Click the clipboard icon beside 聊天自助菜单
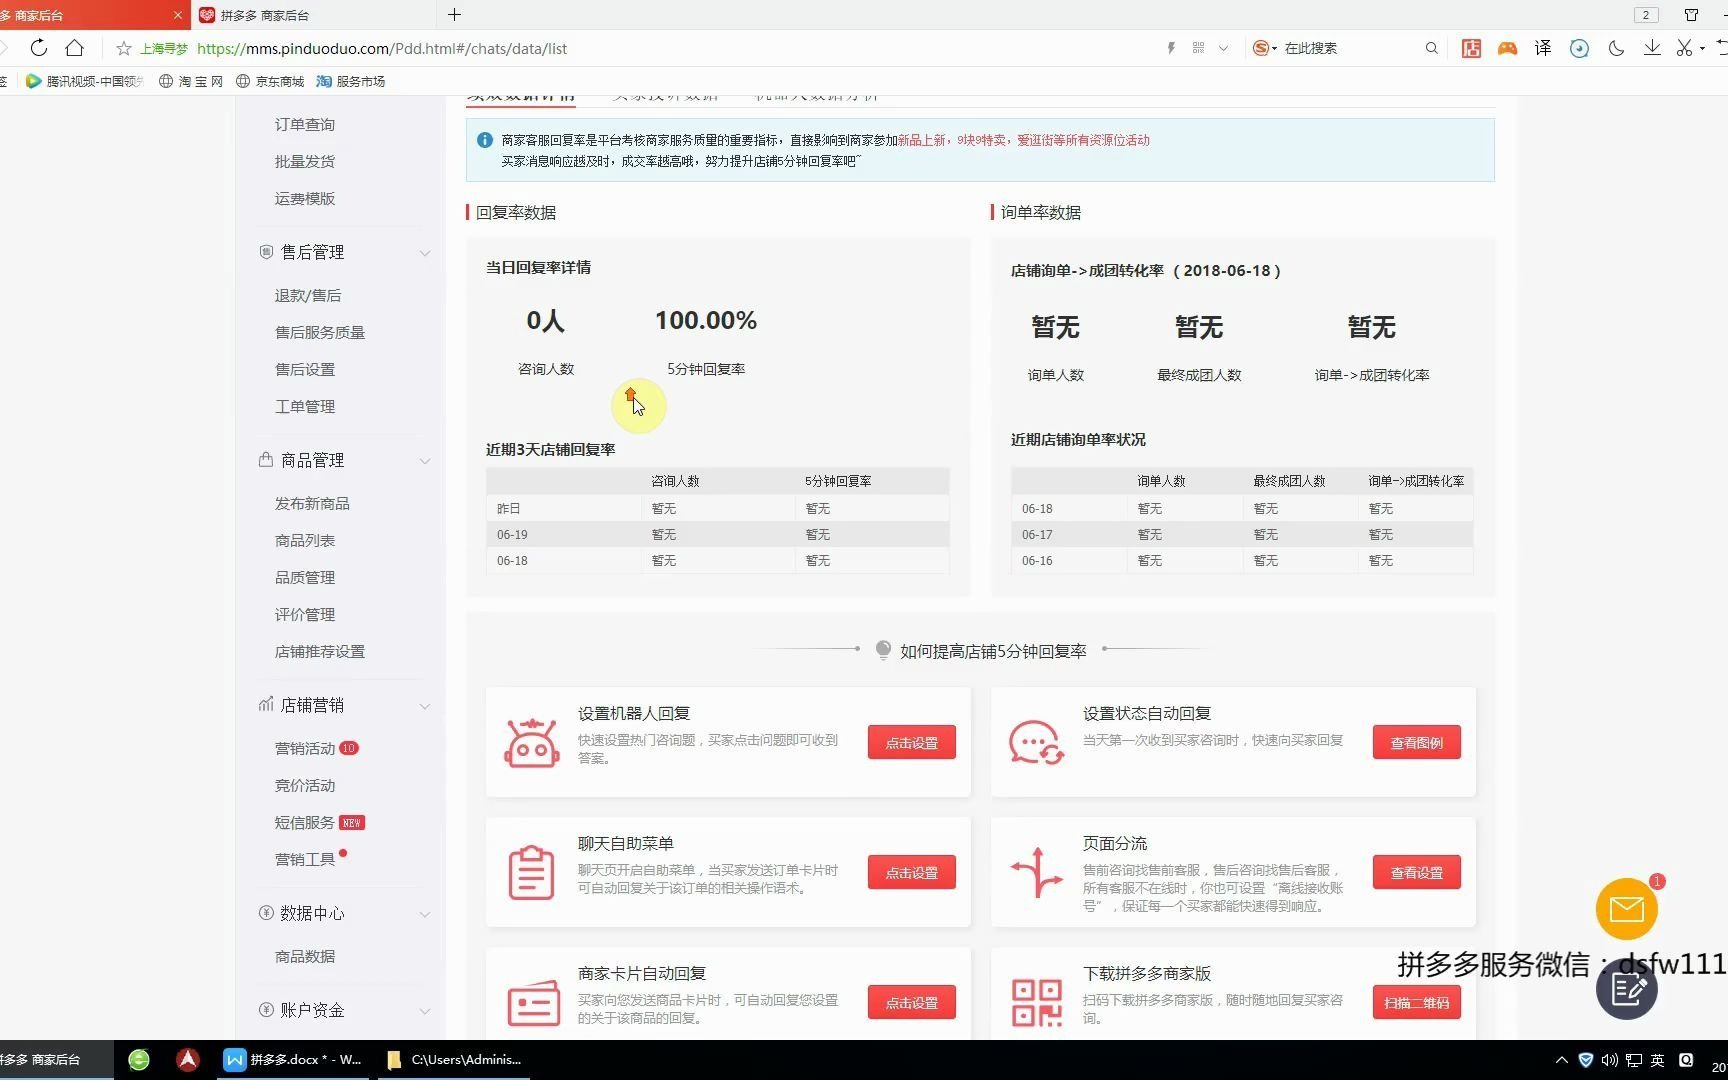The width and height of the screenshot is (1728, 1080). (x=531, y=871)
